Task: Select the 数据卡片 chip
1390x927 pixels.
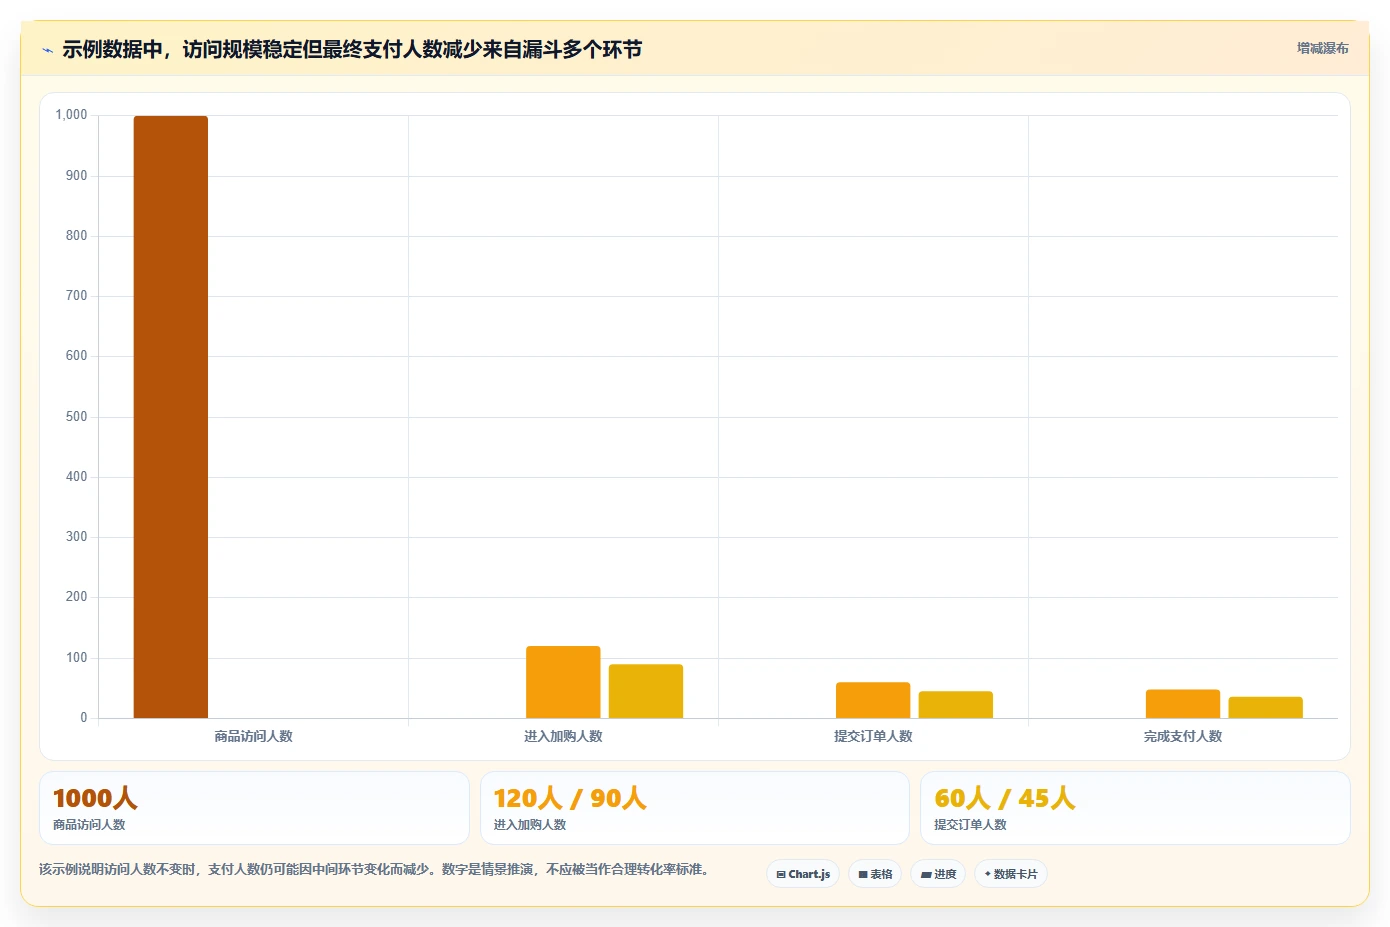Action: coord(1011,874)
